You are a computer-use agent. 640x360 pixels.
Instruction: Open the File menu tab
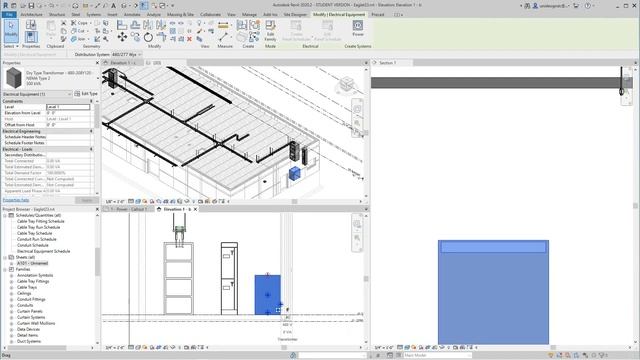9,15
